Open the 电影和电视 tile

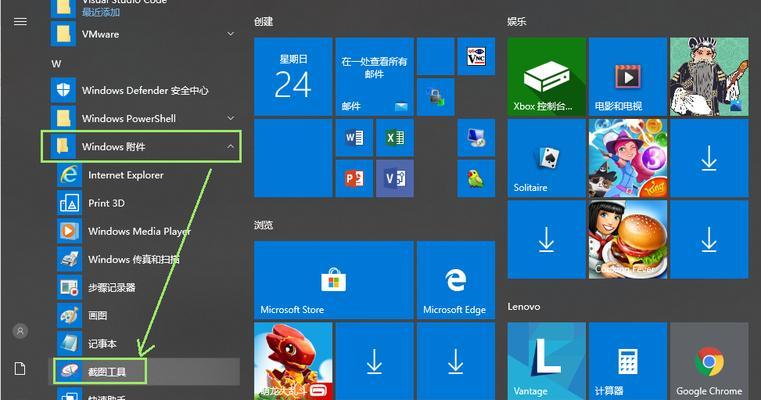click(628, 77)
